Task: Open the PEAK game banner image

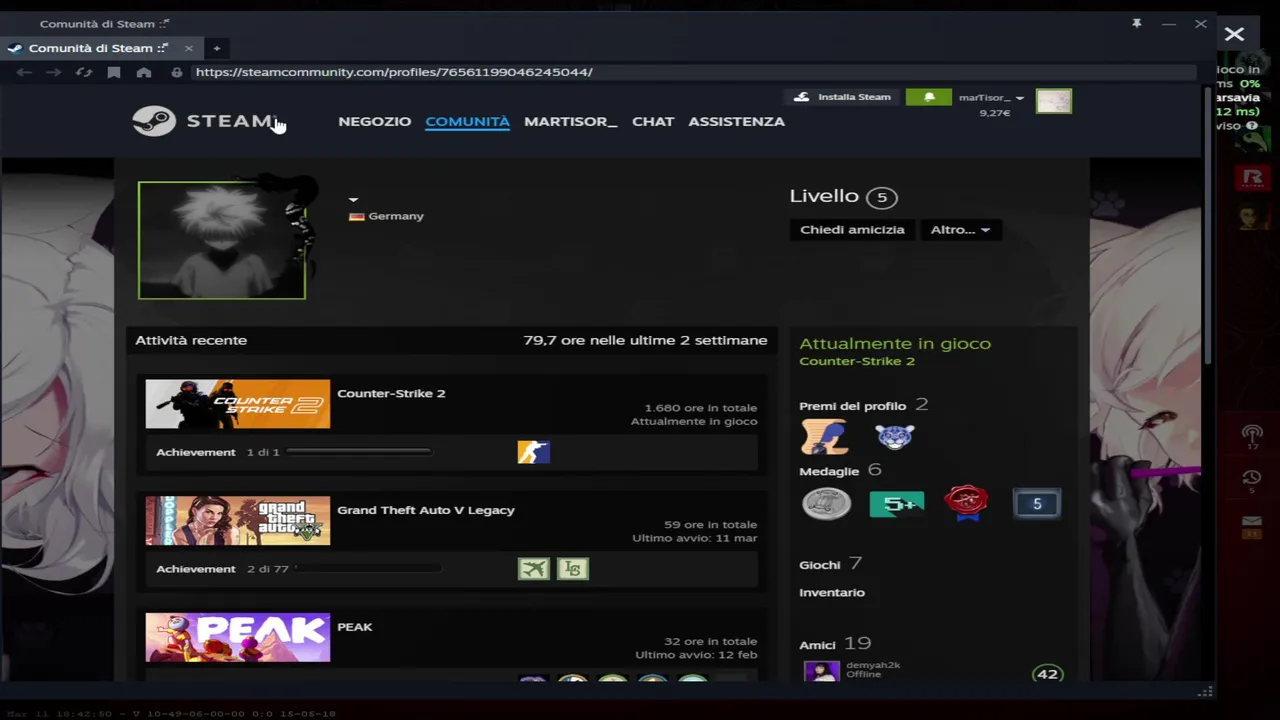Action: 237,638
